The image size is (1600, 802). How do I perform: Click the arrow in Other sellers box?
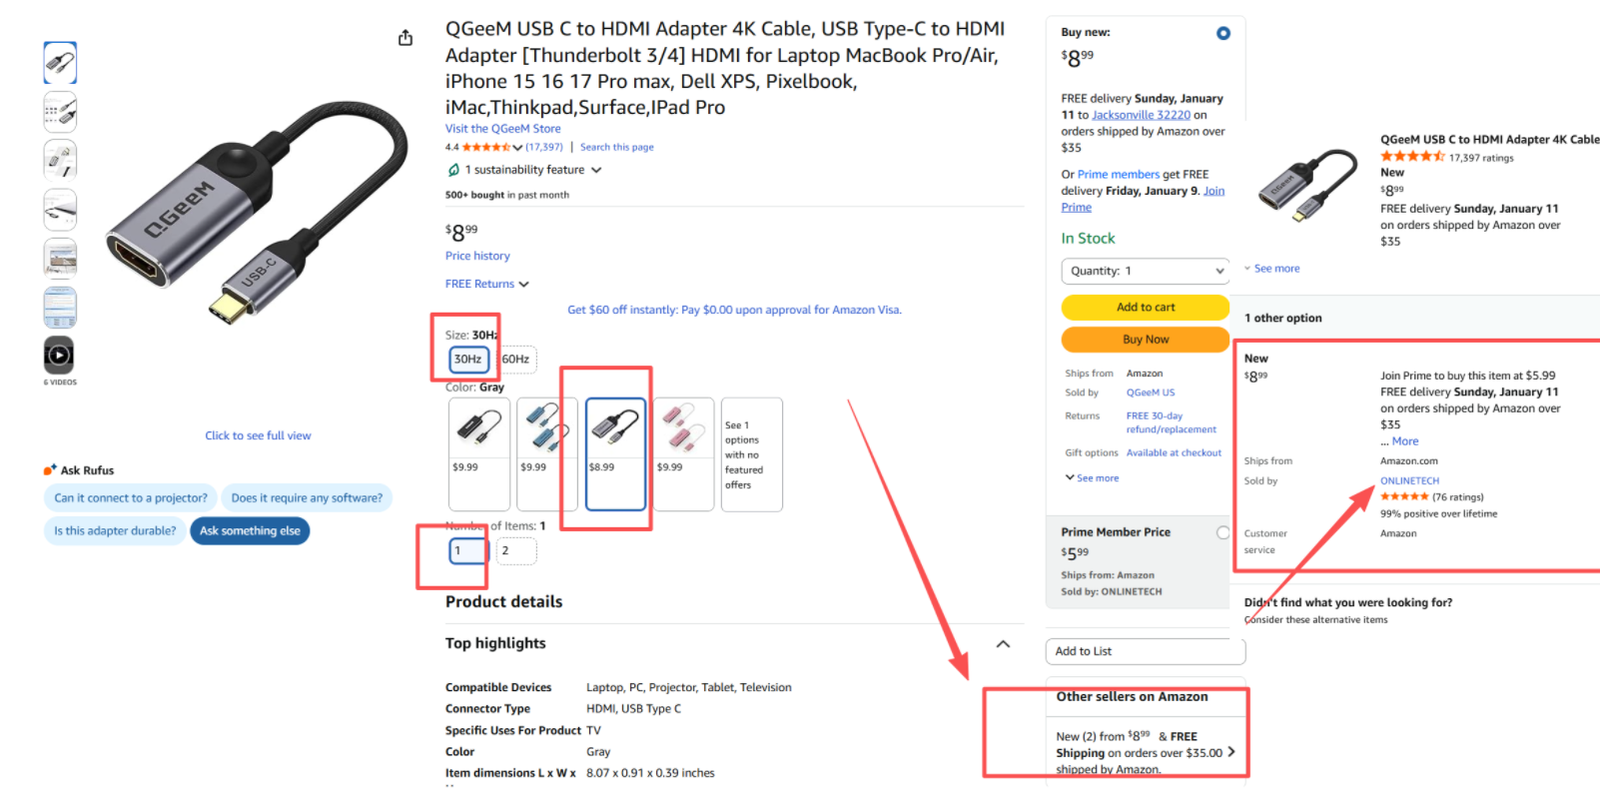click(x=1231, y=752)
